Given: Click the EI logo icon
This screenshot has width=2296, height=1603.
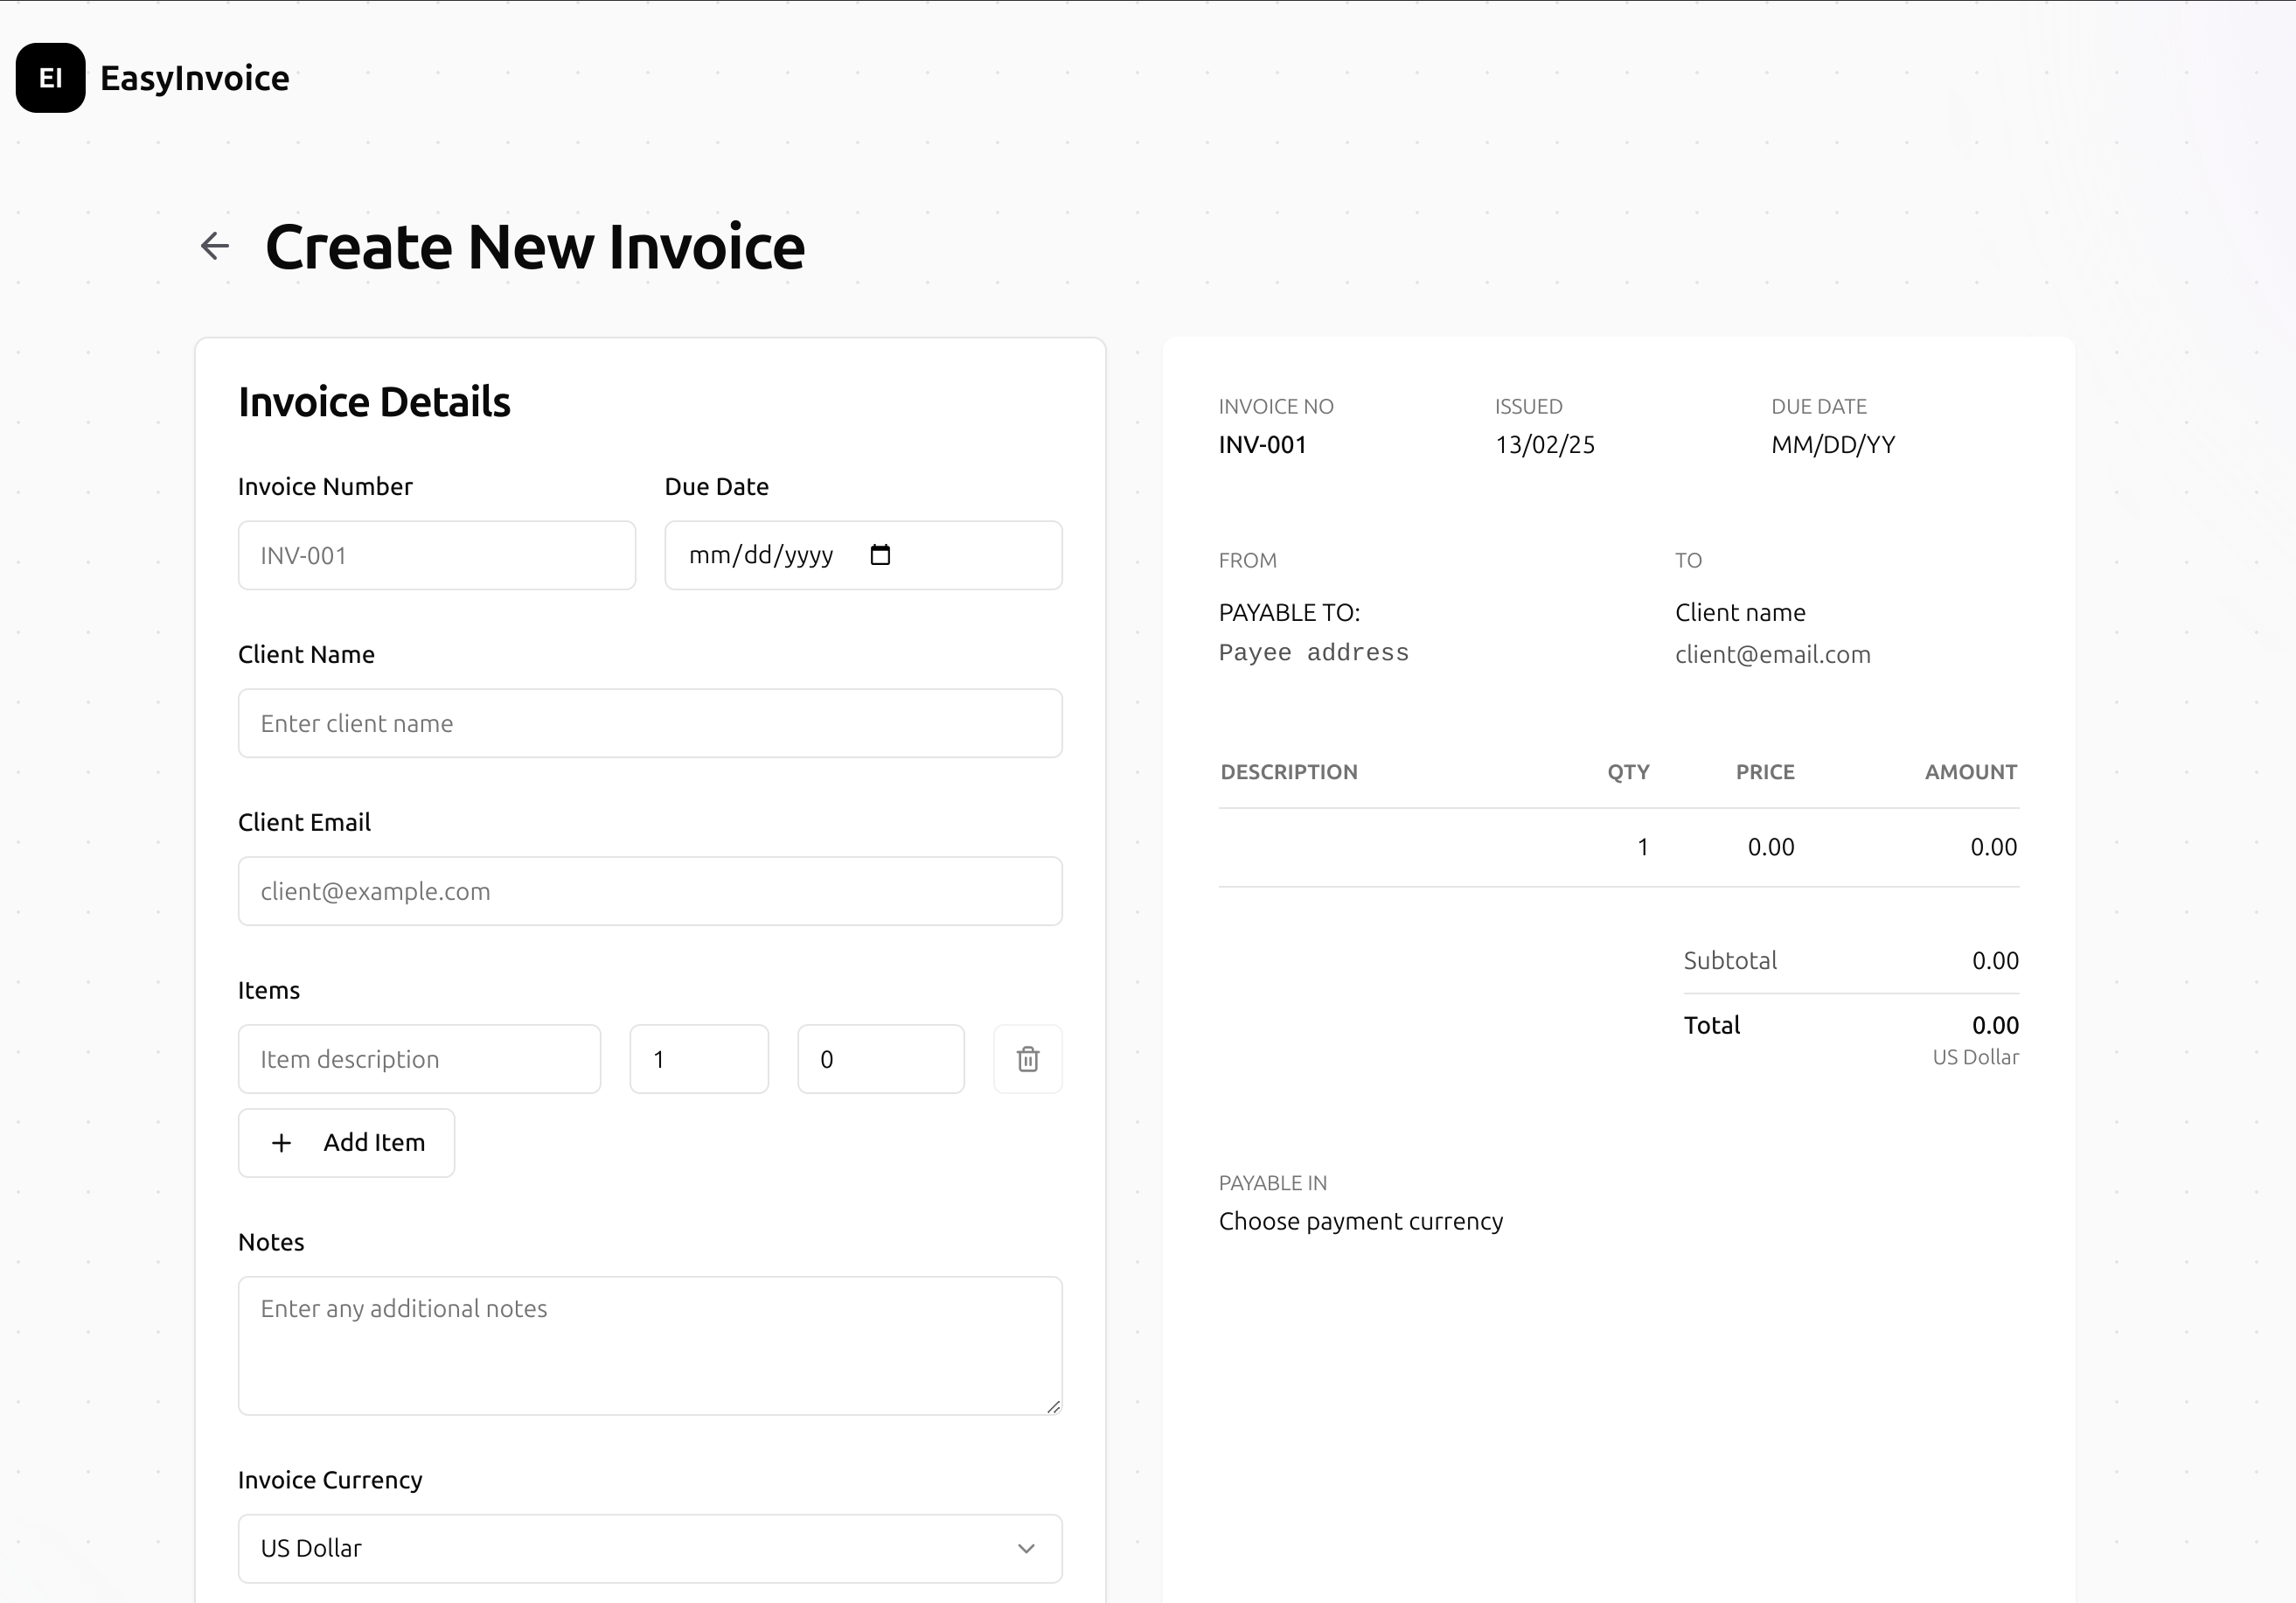Looking at the screenshot, I should coord(50,78).
